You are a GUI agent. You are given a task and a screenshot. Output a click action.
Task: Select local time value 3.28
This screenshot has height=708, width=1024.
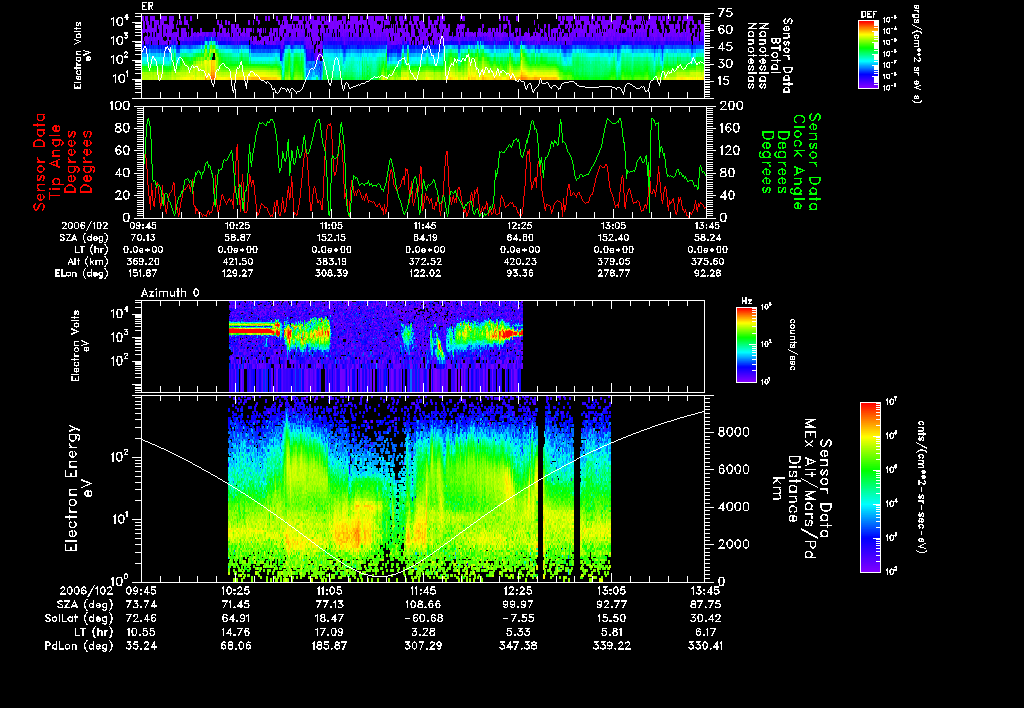pos(423,632)
